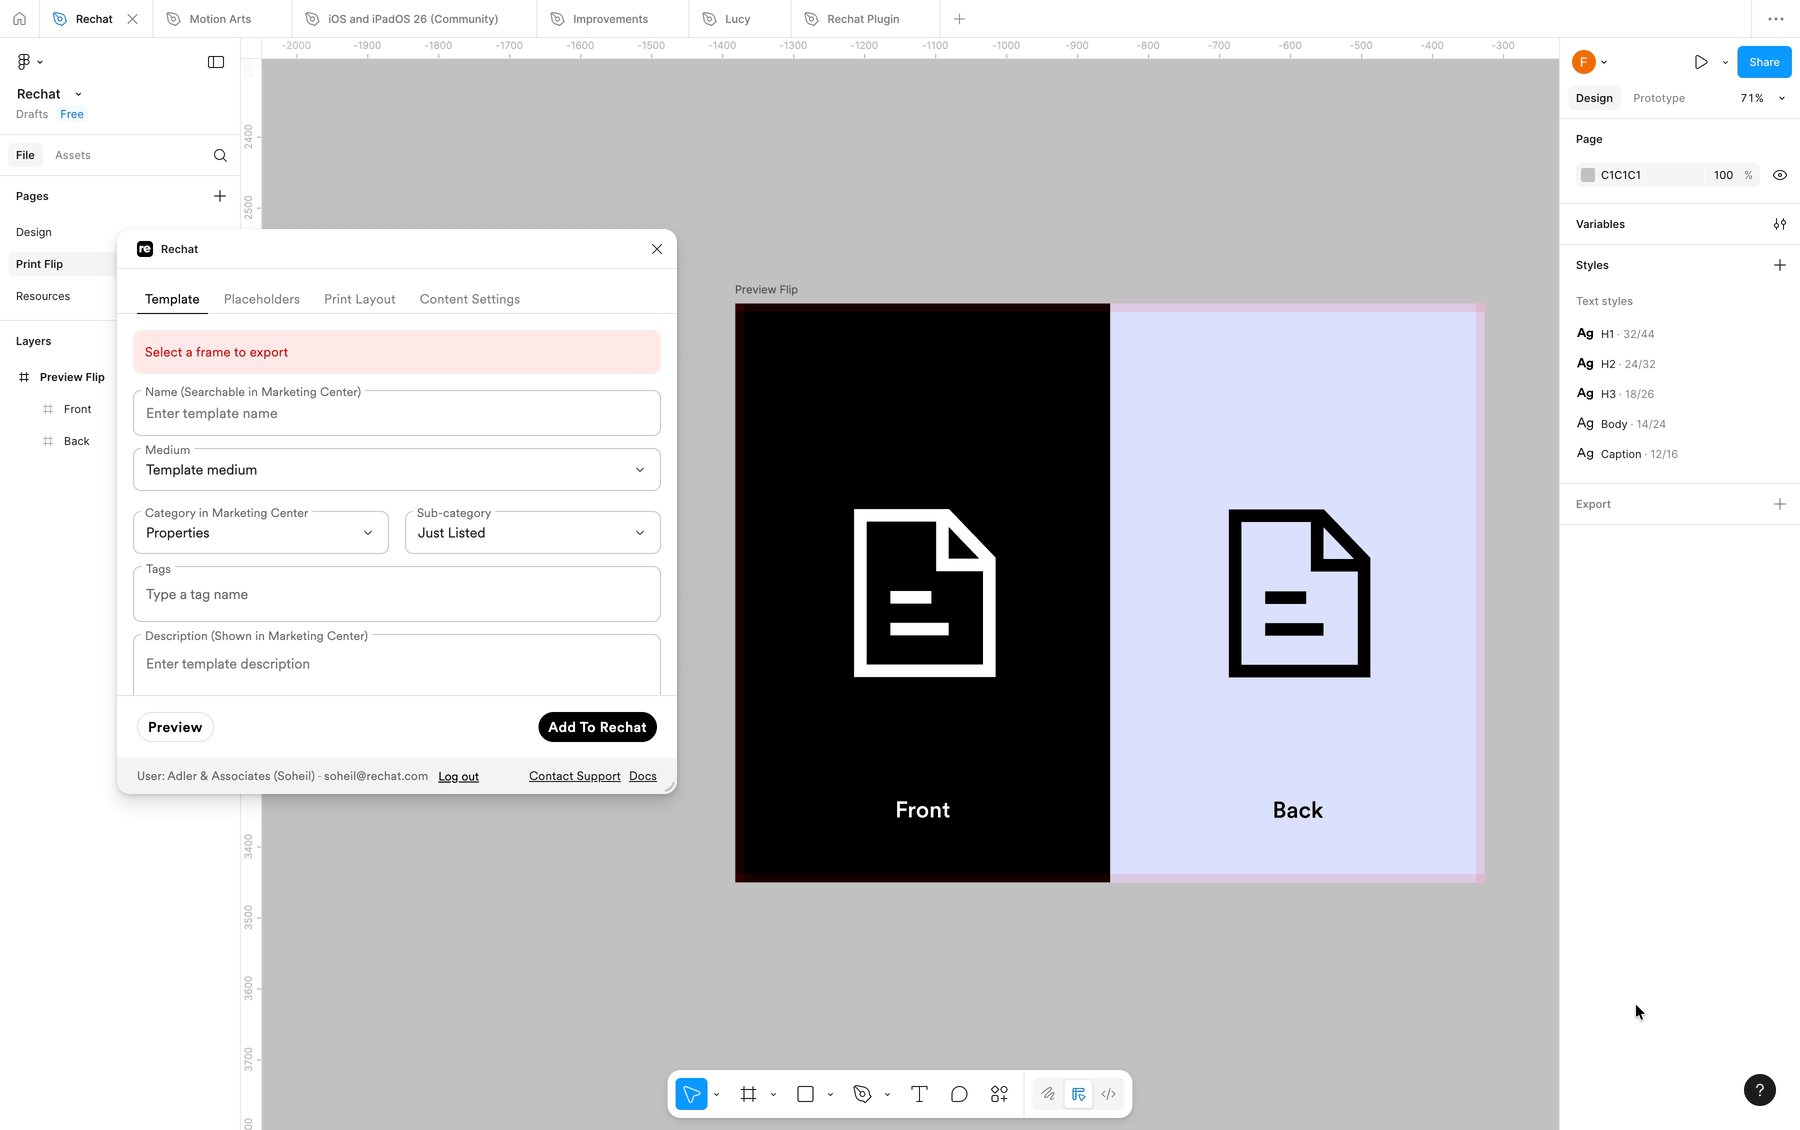Click the C1C1C1 page color swatch
Image resolution: width=1800 pixels, height=1130 pixels.
[1587, 175]
